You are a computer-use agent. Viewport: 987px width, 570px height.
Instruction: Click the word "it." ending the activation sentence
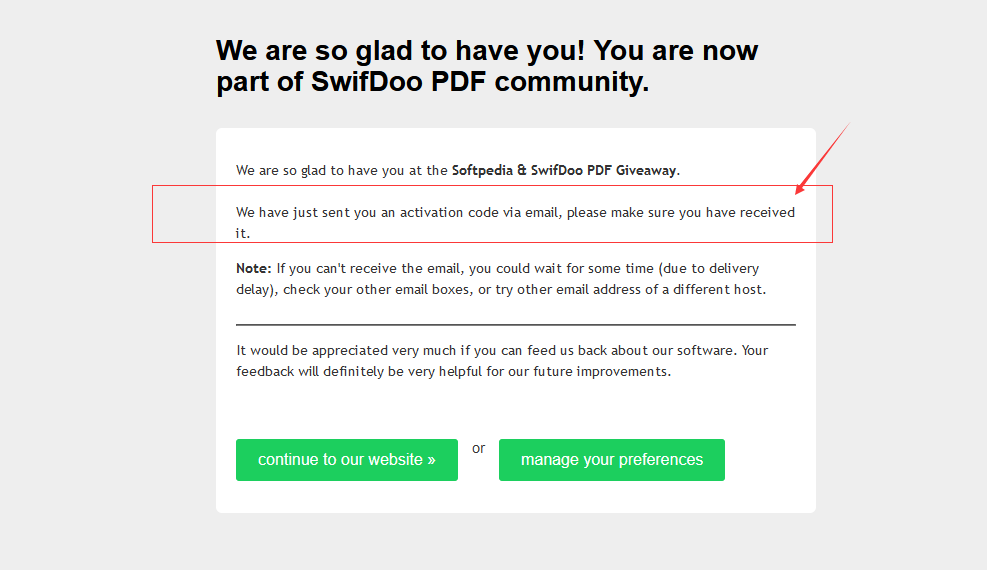(243, 233)
